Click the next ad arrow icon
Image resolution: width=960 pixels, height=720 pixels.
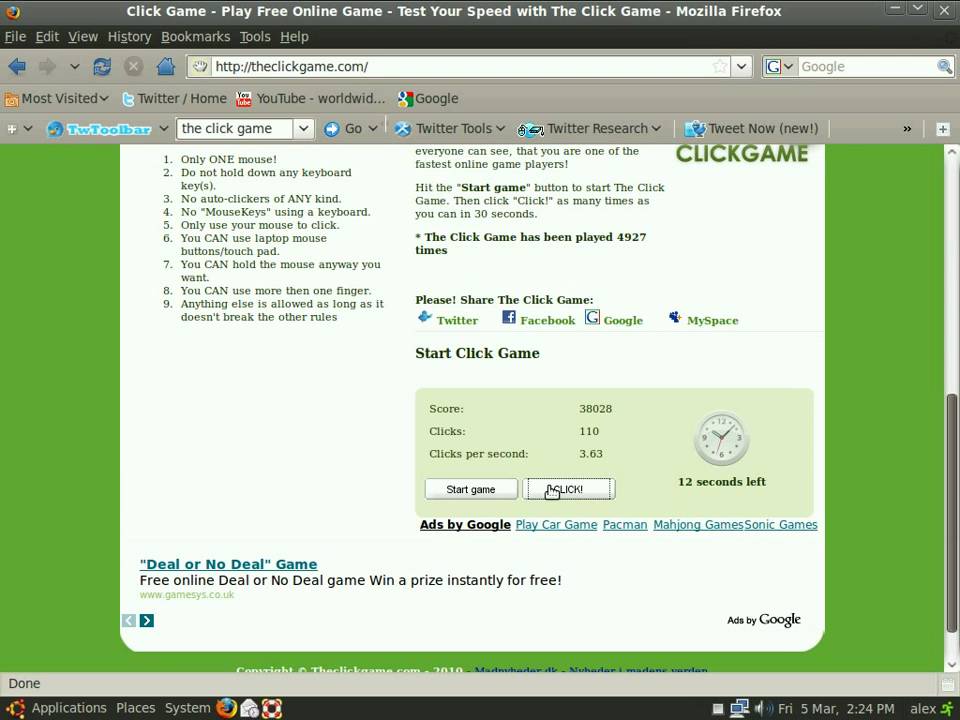pos(146,620)
